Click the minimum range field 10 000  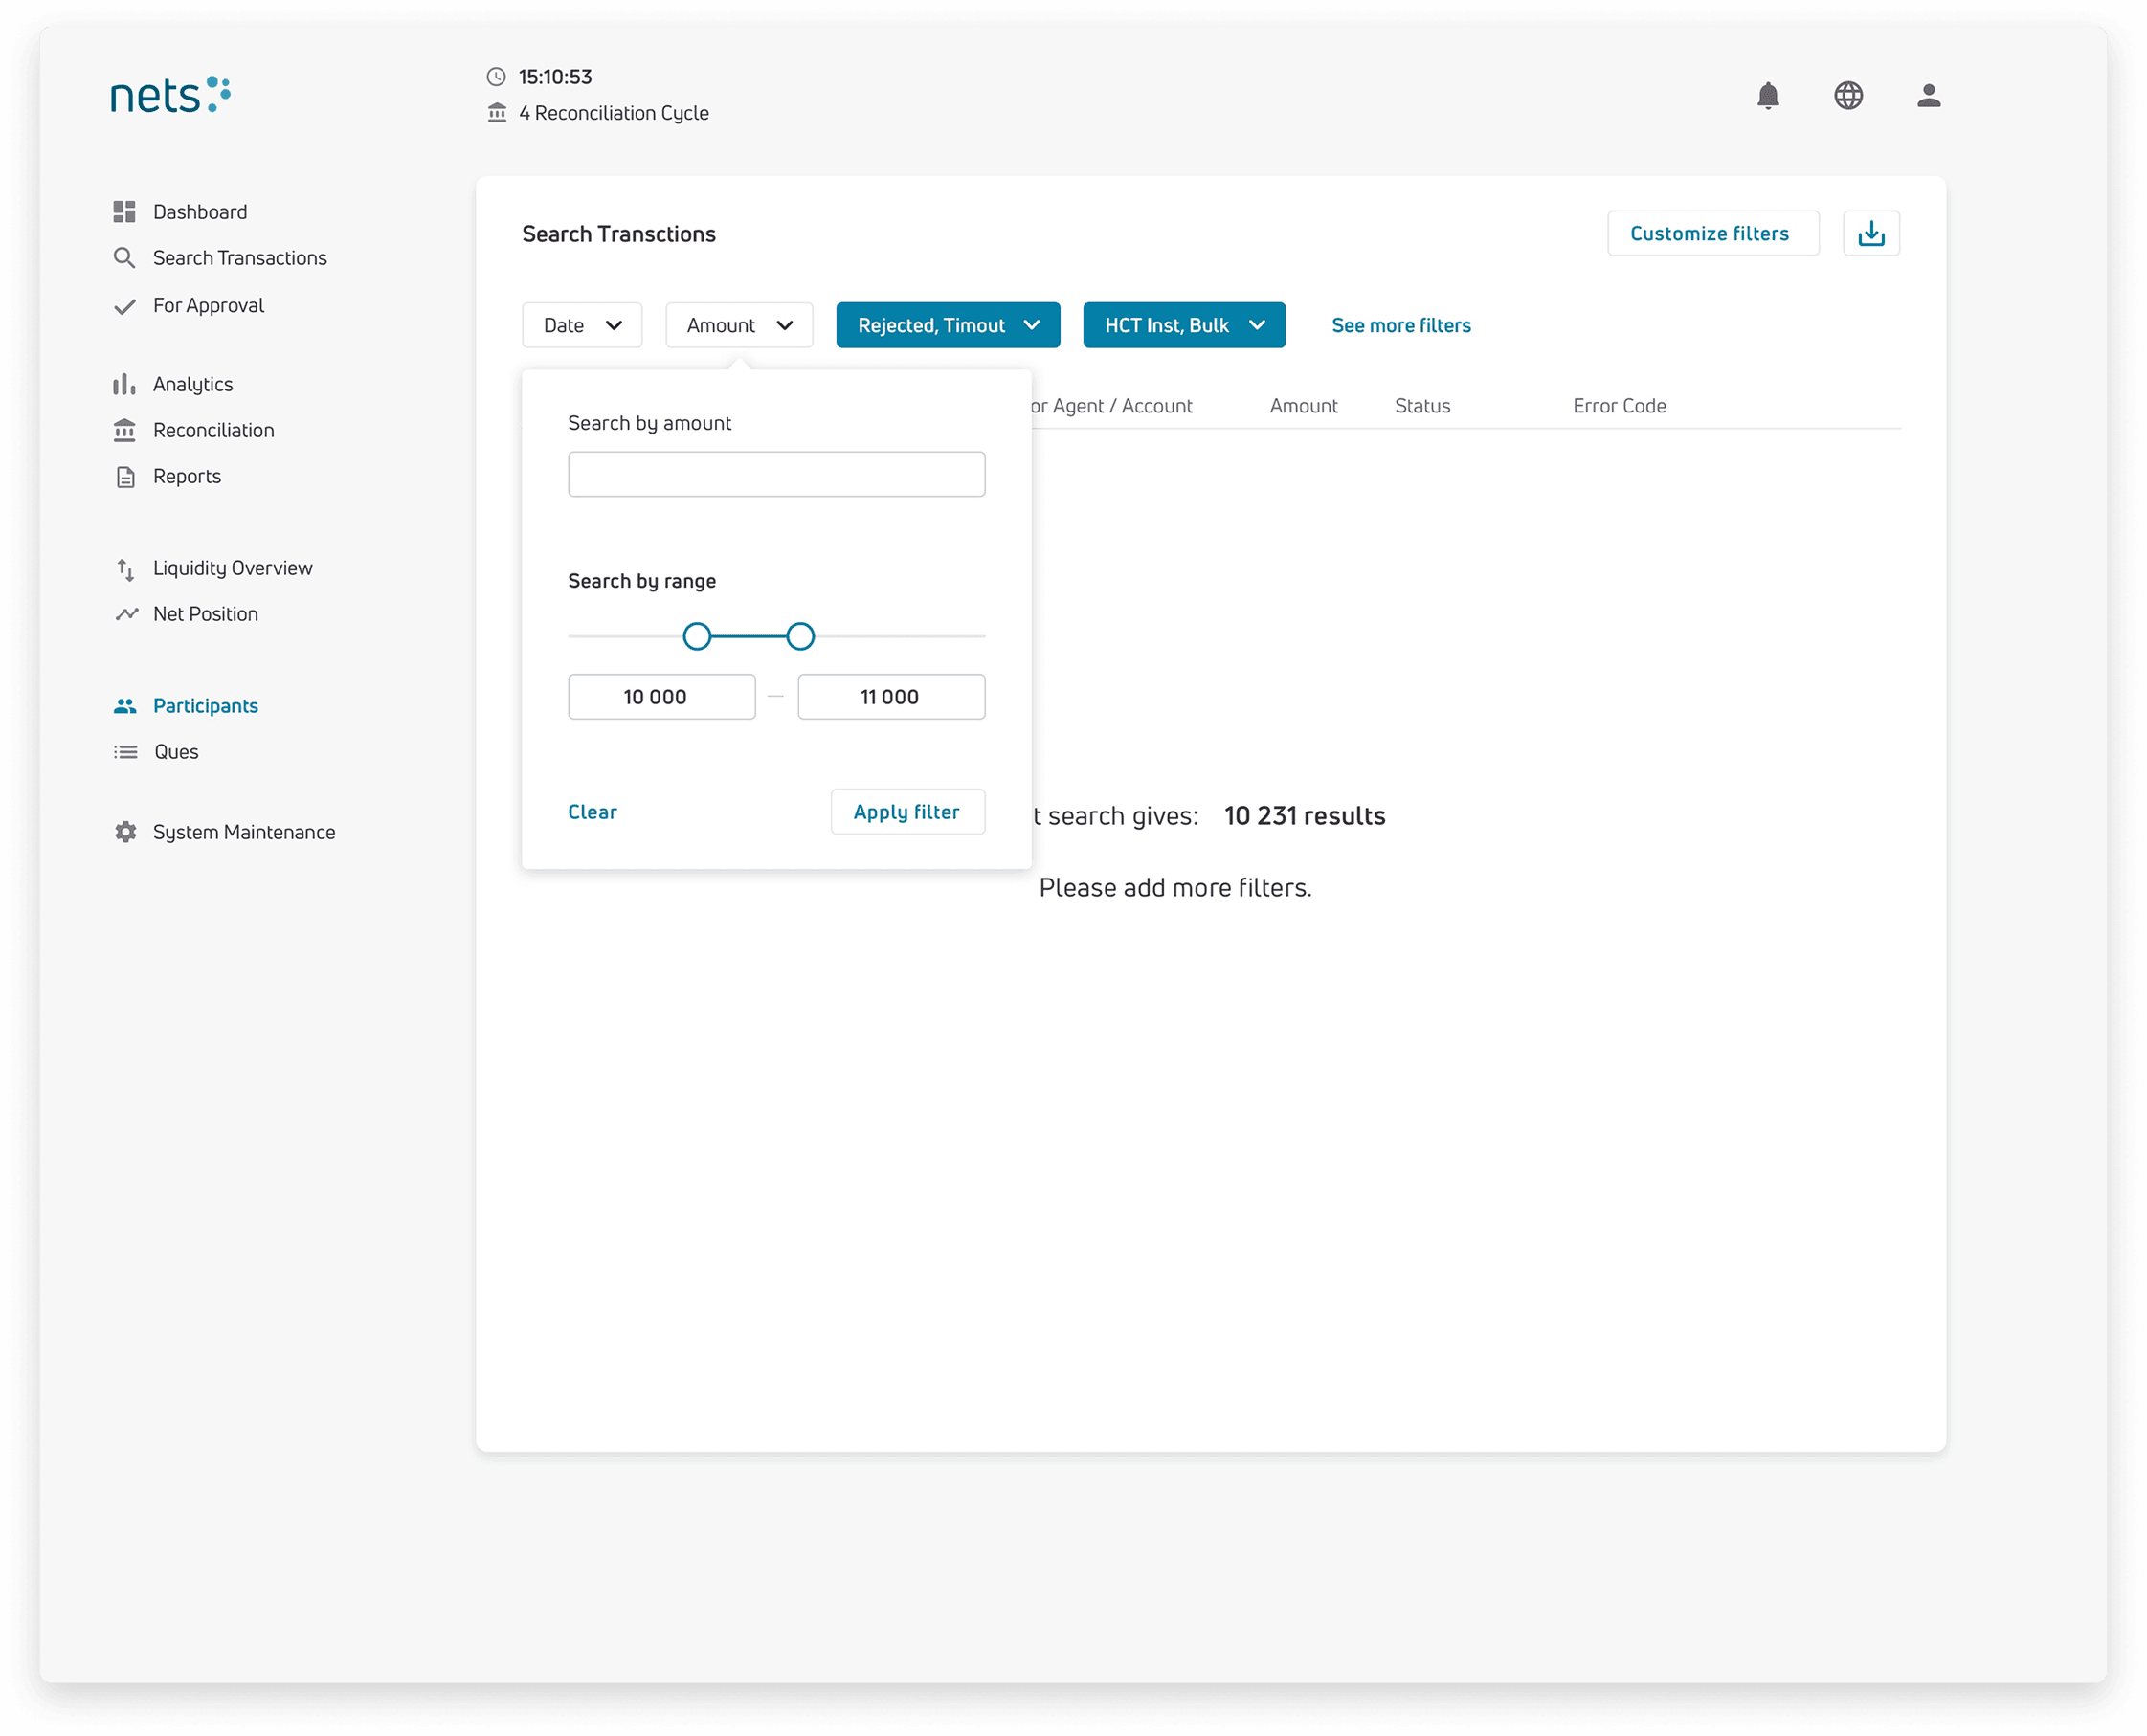coord(661,696)
